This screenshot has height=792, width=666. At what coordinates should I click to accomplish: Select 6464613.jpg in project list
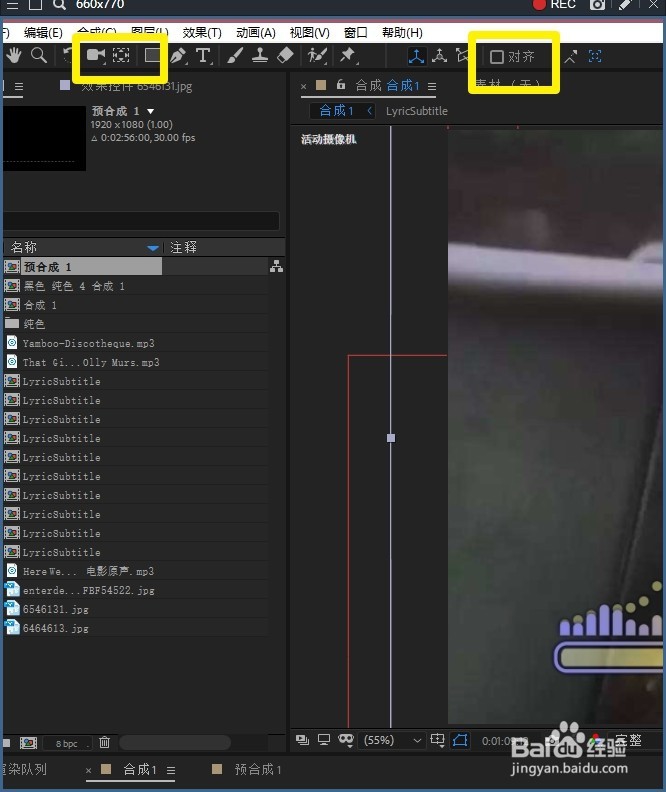(56, 628)
